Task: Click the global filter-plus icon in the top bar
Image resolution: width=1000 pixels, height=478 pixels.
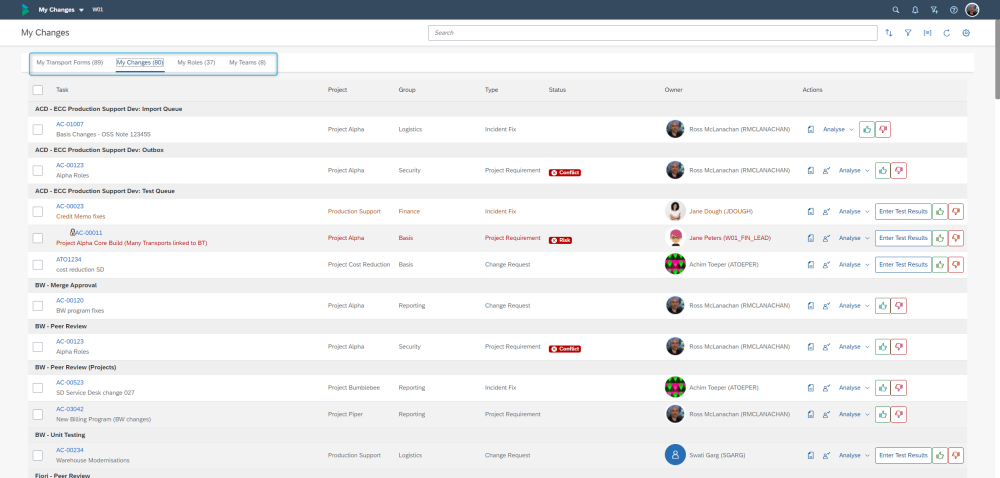Action: [934, 10]
